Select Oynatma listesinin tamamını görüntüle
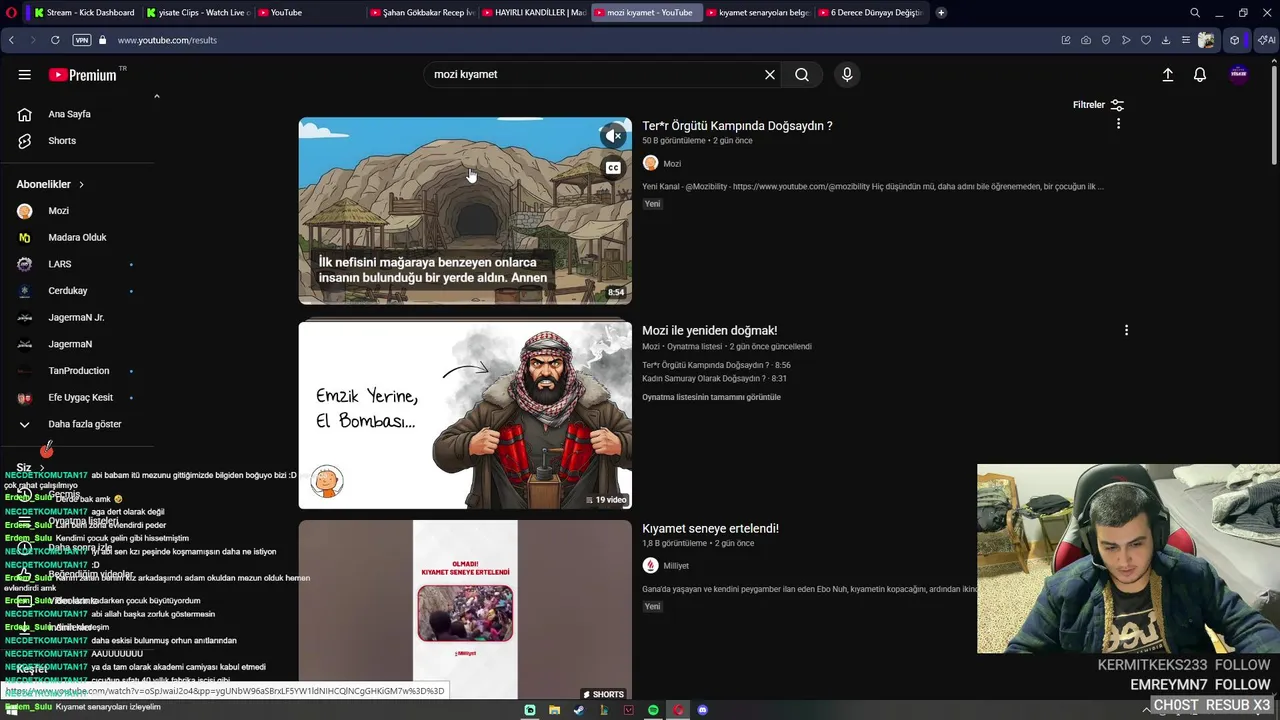The image size is (1280, 720). coord(711,397)
